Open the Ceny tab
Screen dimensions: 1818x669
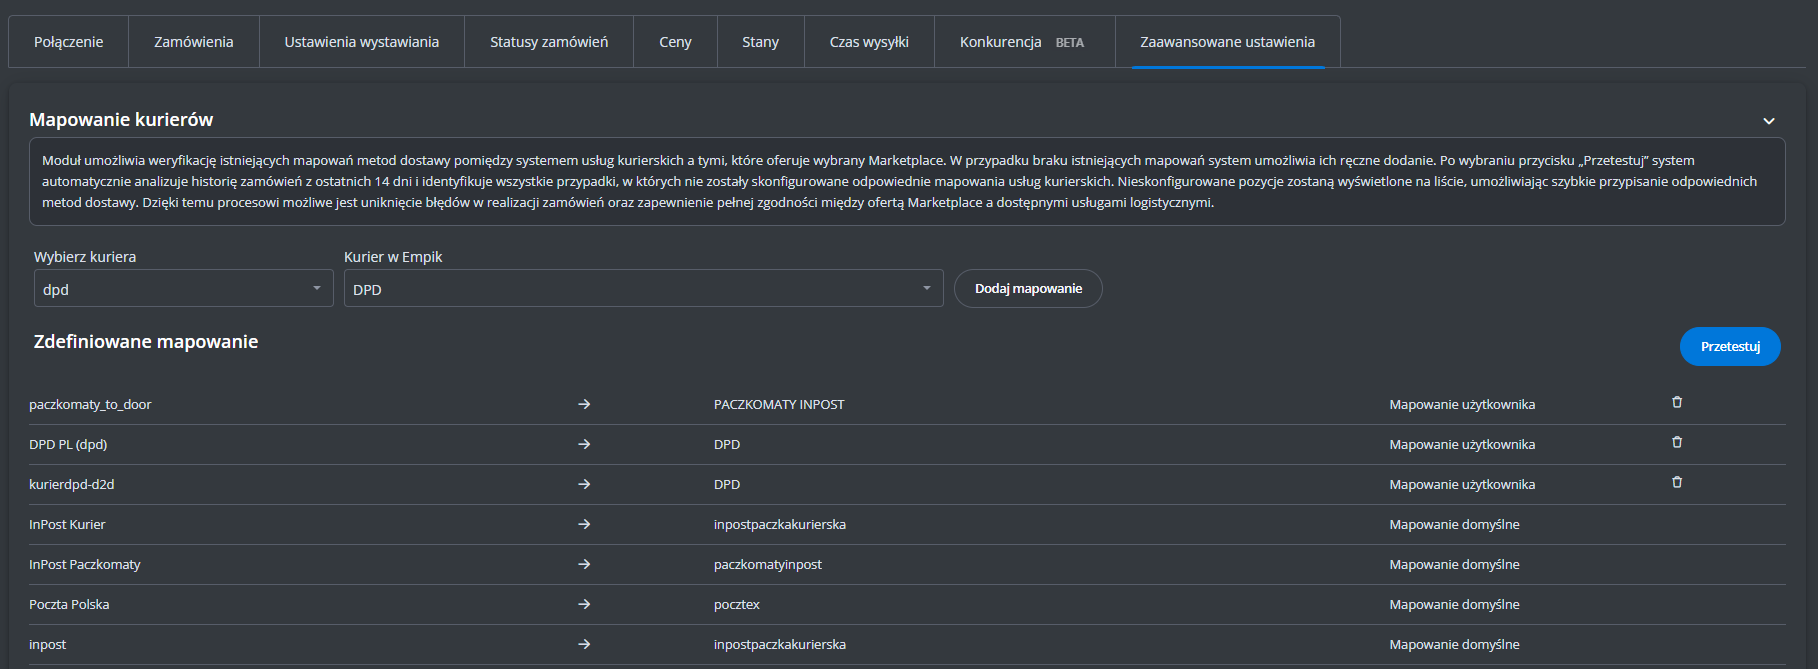675,42
